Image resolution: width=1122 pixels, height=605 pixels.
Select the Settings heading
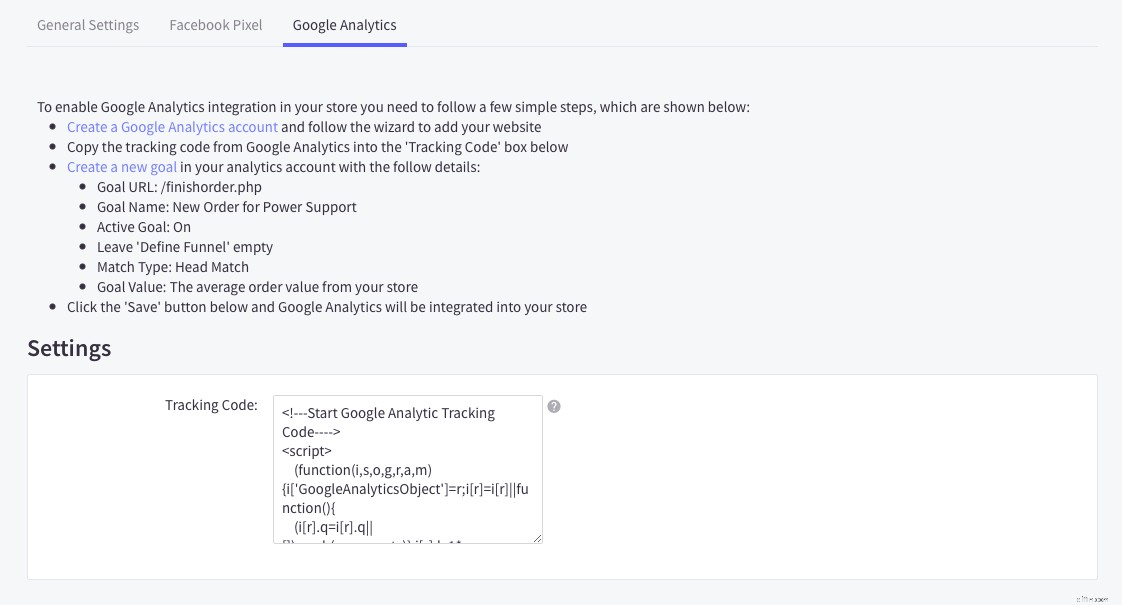pyautogui.click(x=69, y=349)
